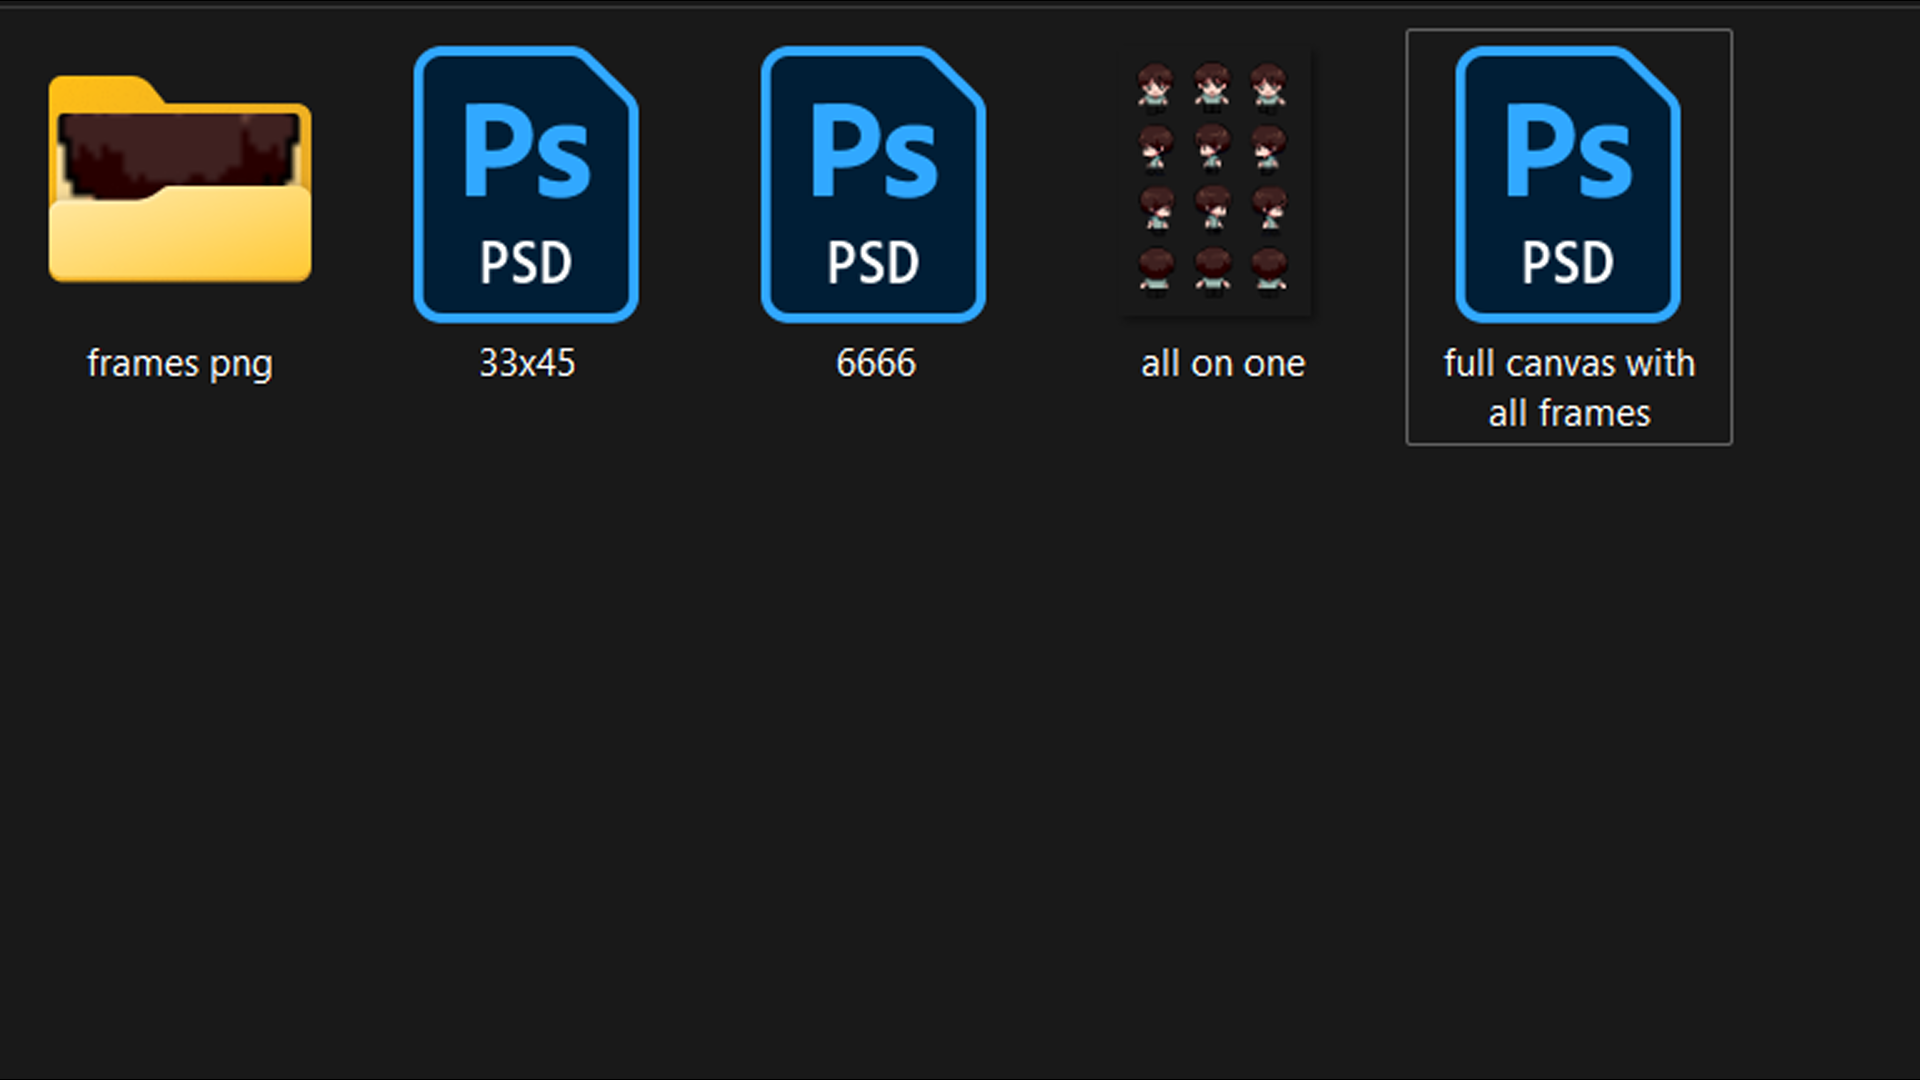Select the "full canvas with all frames" PSD icon
This screenshot has width=1920, height=1080.
pyautogui.click(x=1567, y=184)
